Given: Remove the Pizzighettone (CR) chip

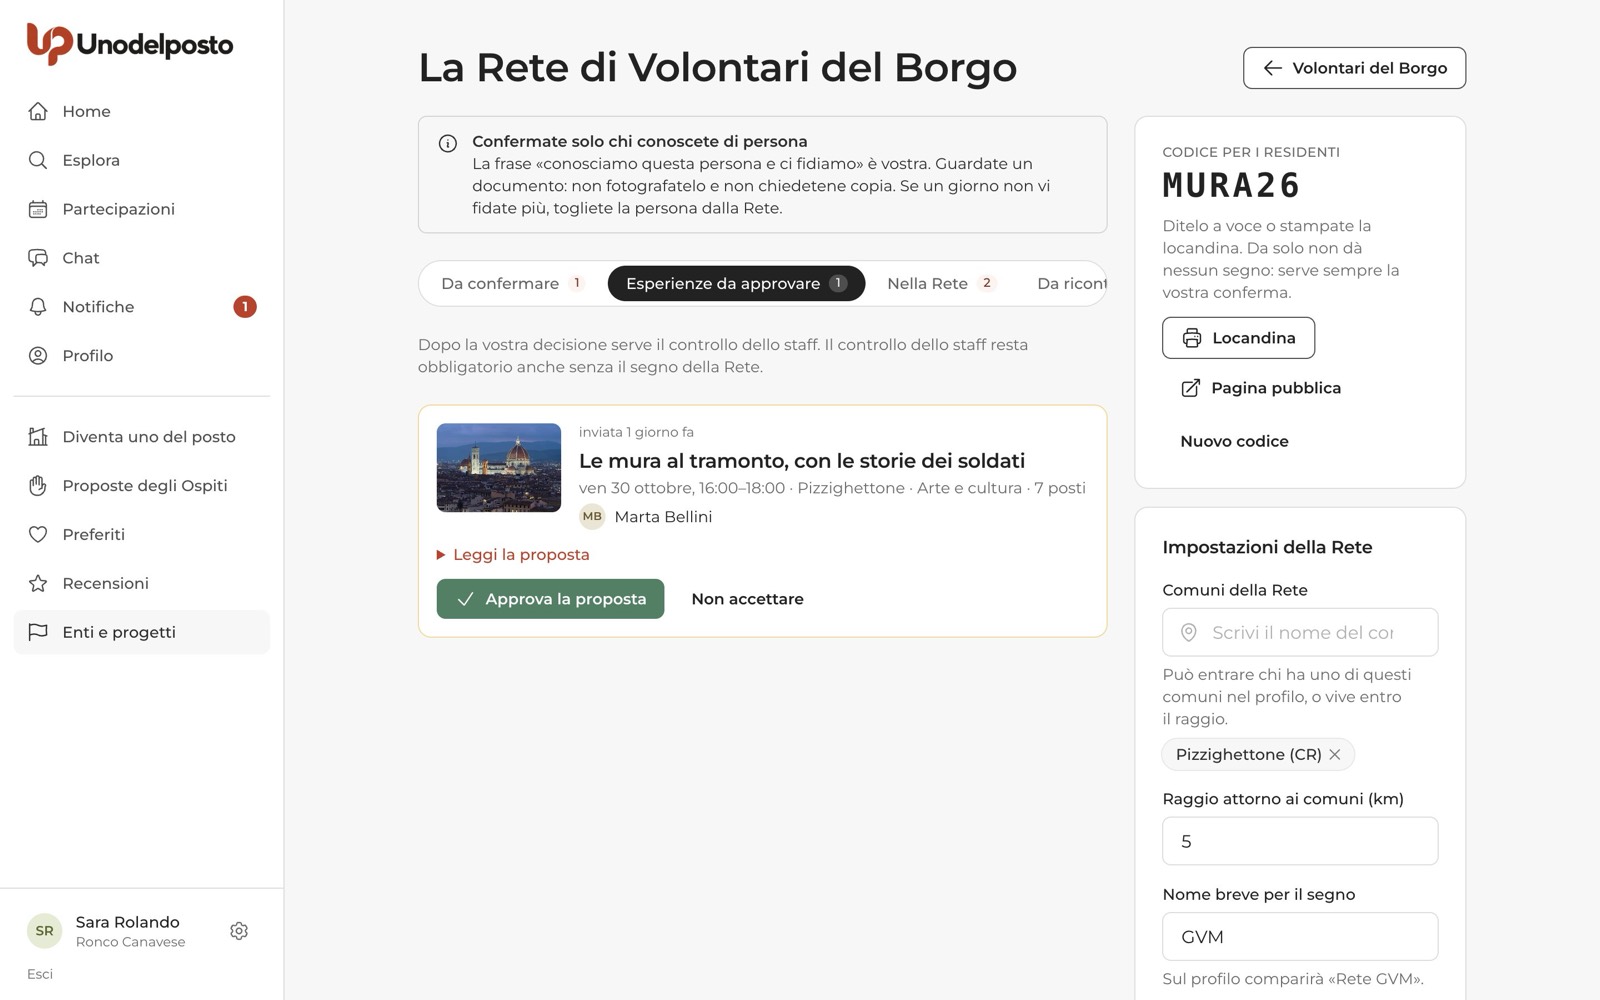Looking at the screenshot, I should click(x=1335, y=755).
